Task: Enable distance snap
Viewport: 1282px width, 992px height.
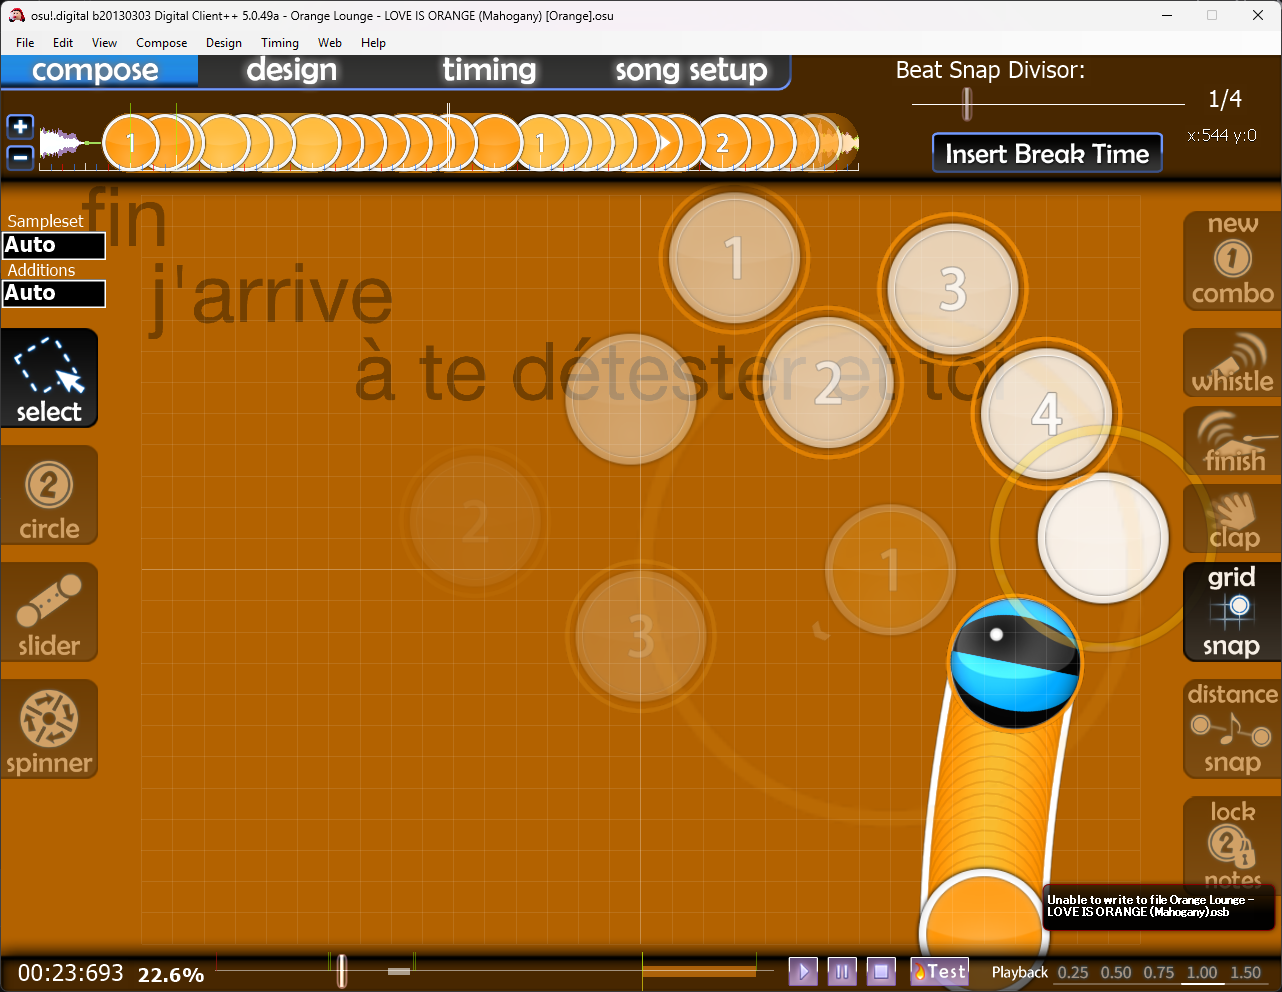Action: (x=1232, y=729)
